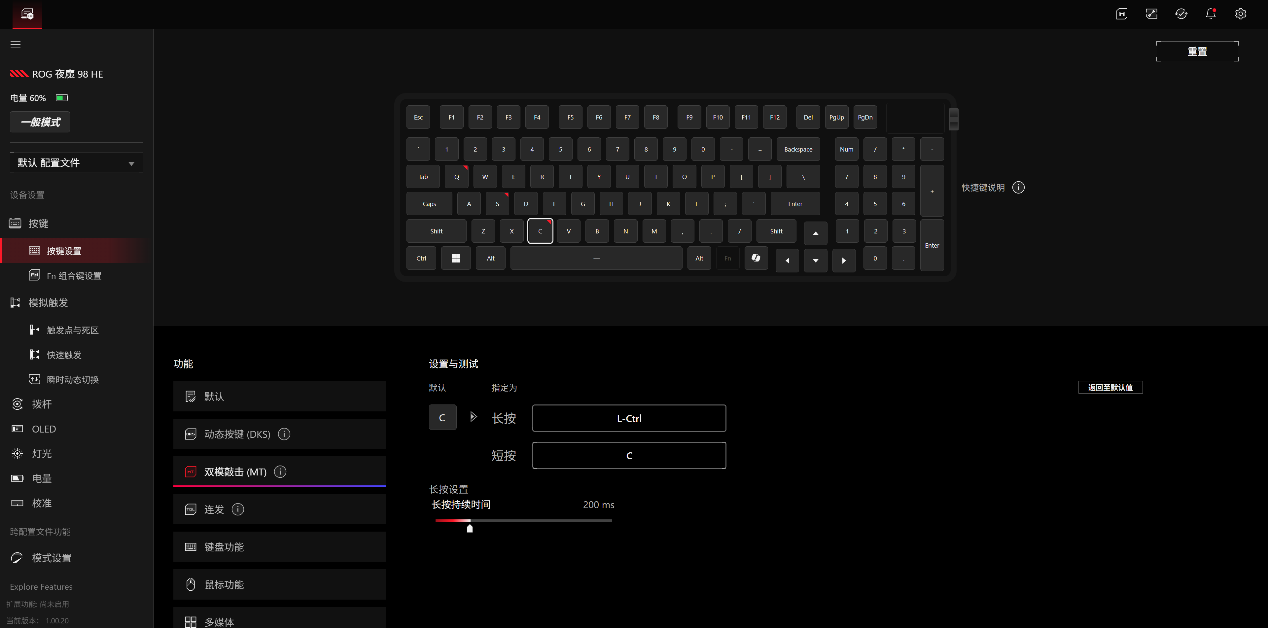This screenshot has height=628, width=1268.
Task: Open the notifications bell icon
Action: 1211,14
